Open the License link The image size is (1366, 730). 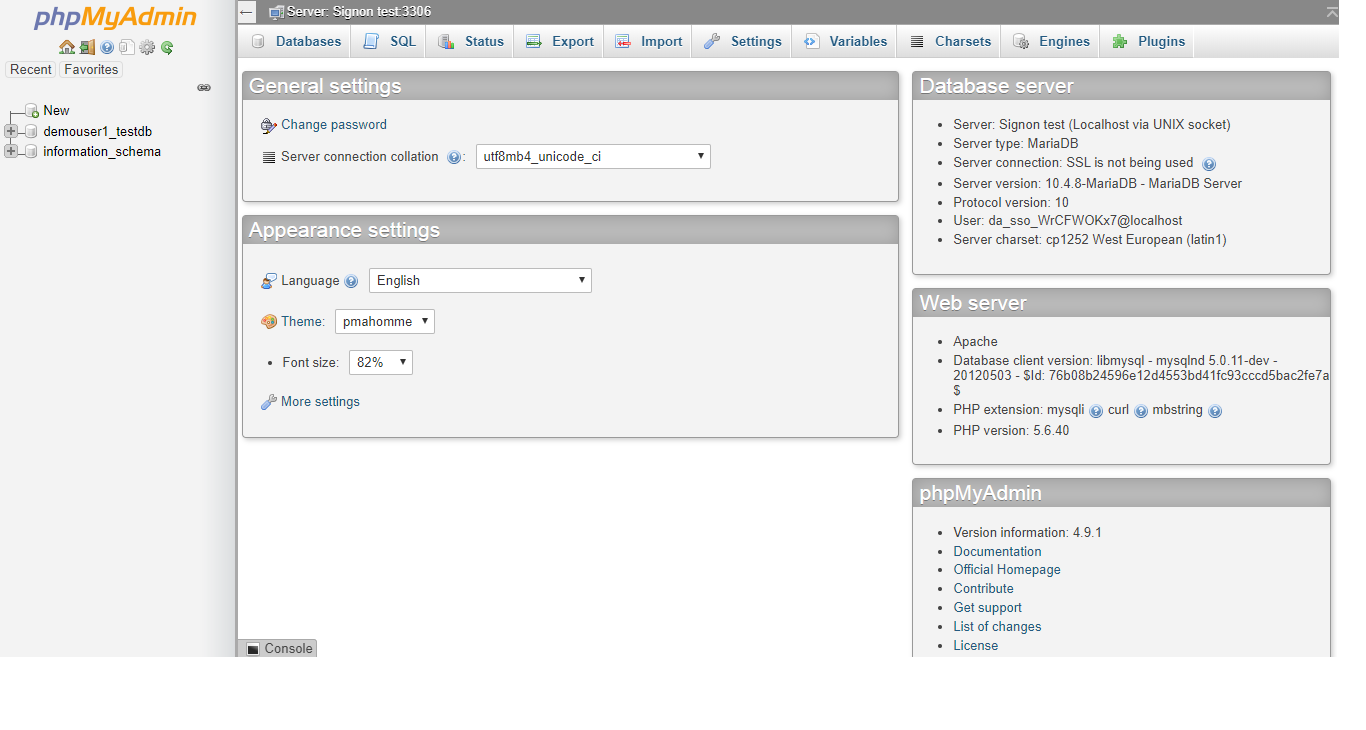(975, 645)
